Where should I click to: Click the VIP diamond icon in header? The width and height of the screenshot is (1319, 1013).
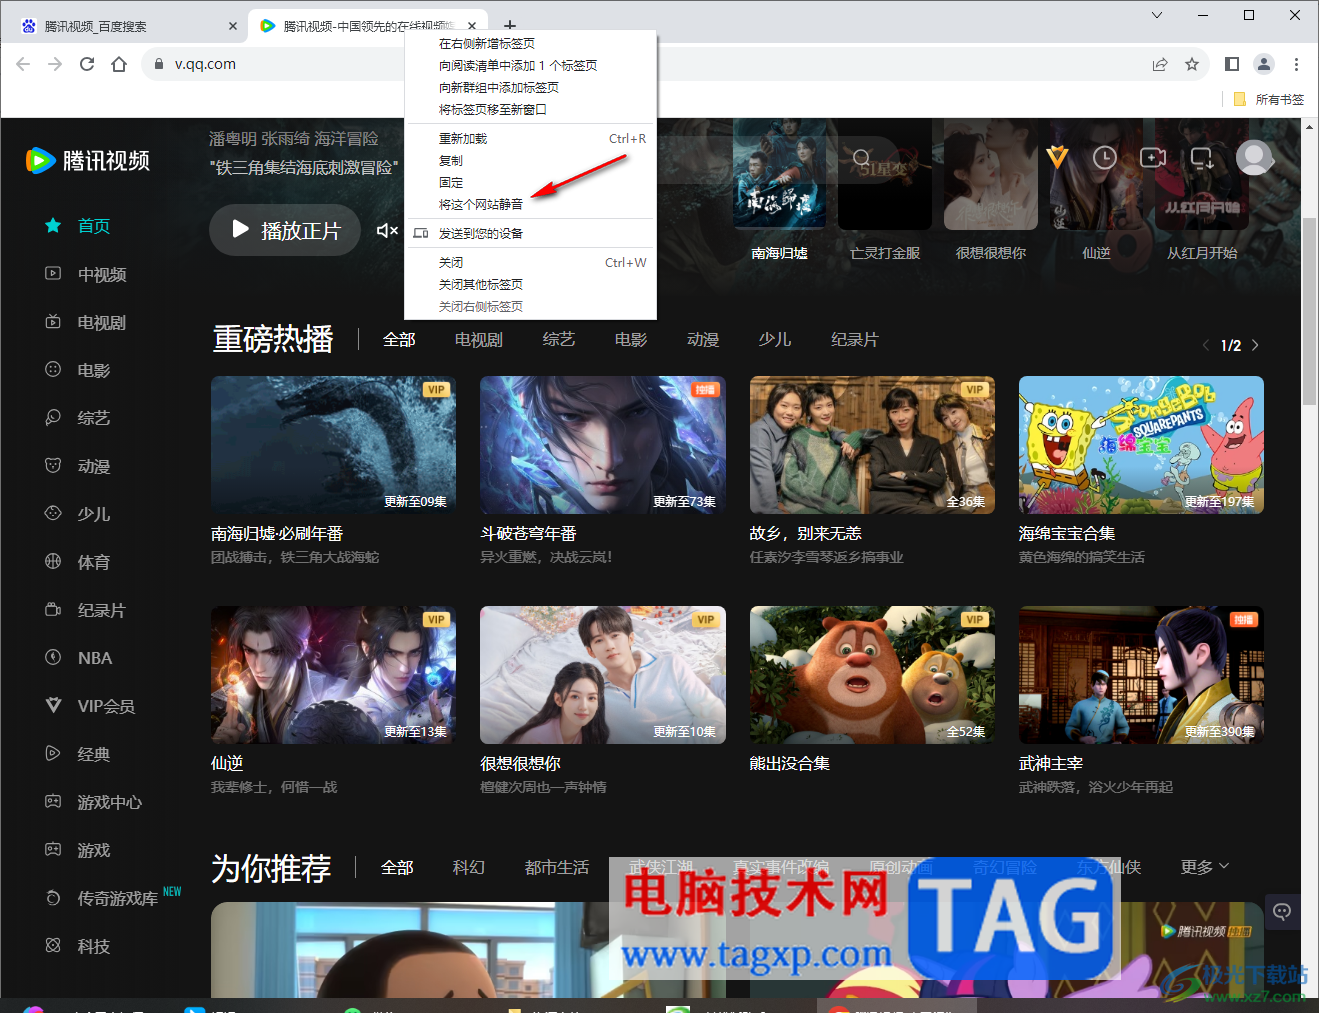1057,157
